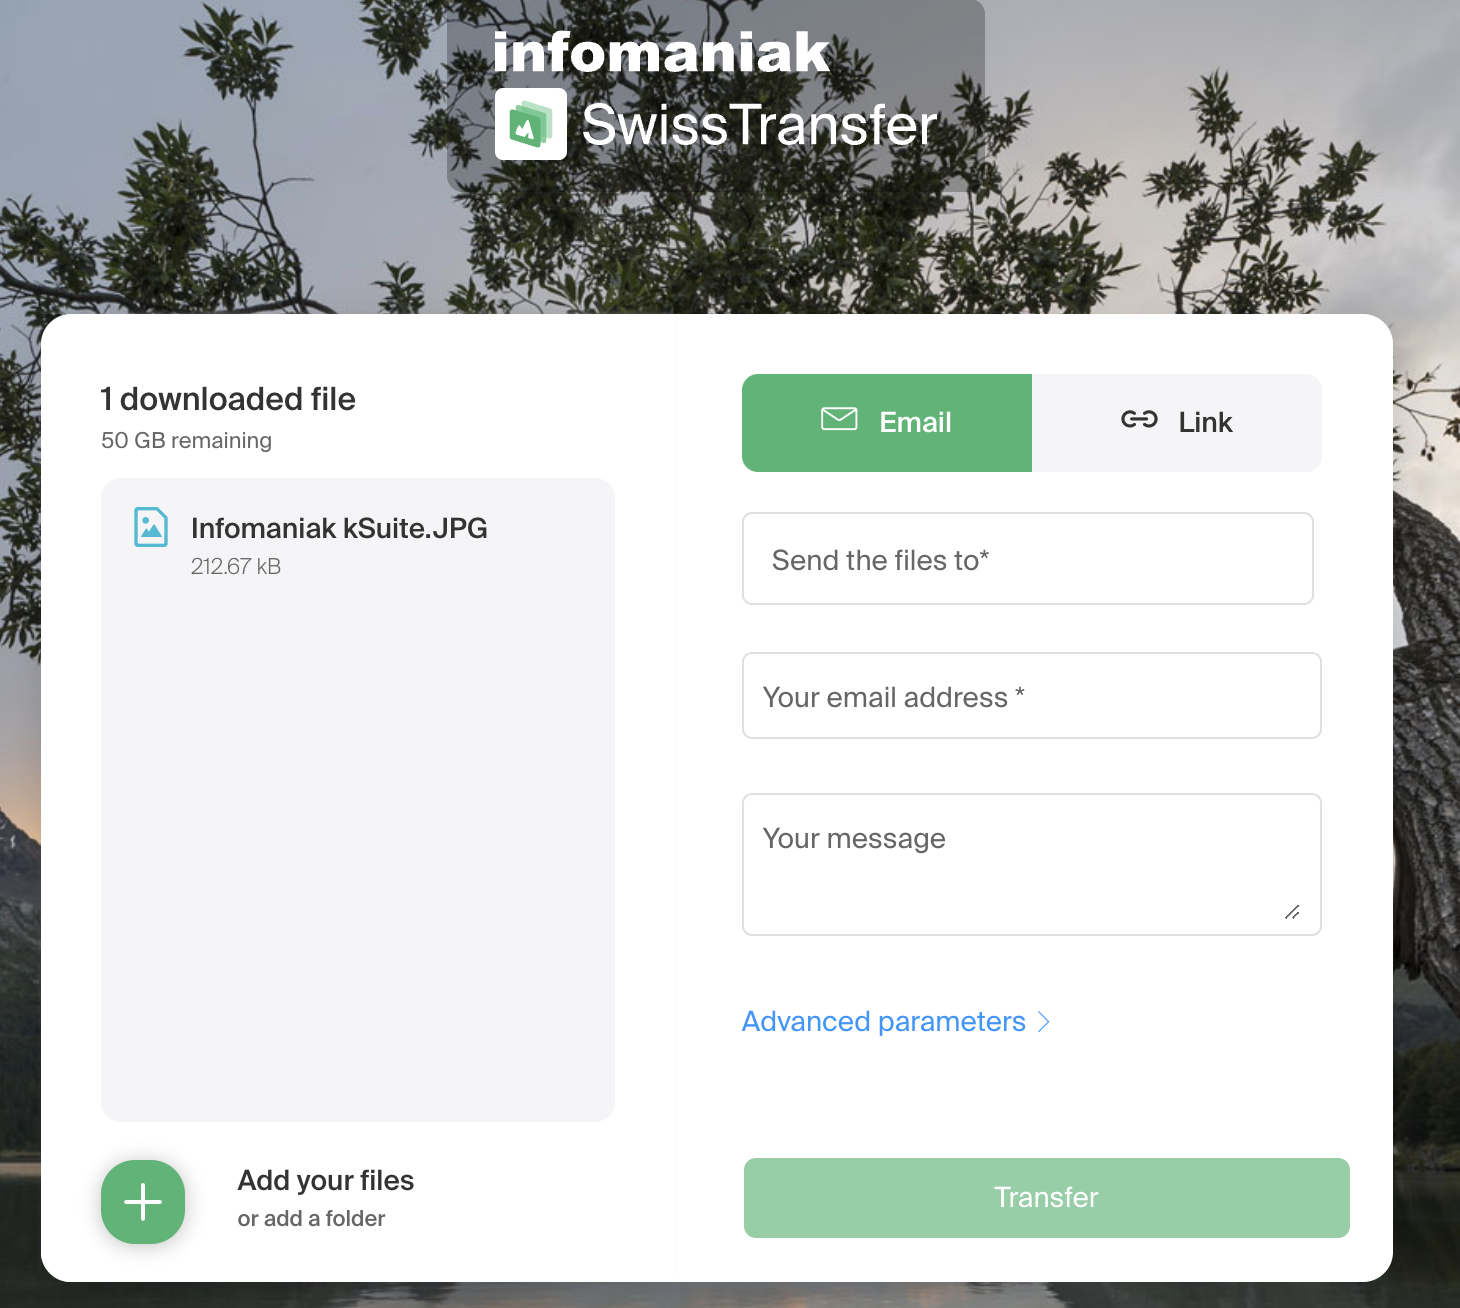Click into the 'Your message' text area
The height and width of the screenshot is (1308, 1460).
(x=1032, y=865)
